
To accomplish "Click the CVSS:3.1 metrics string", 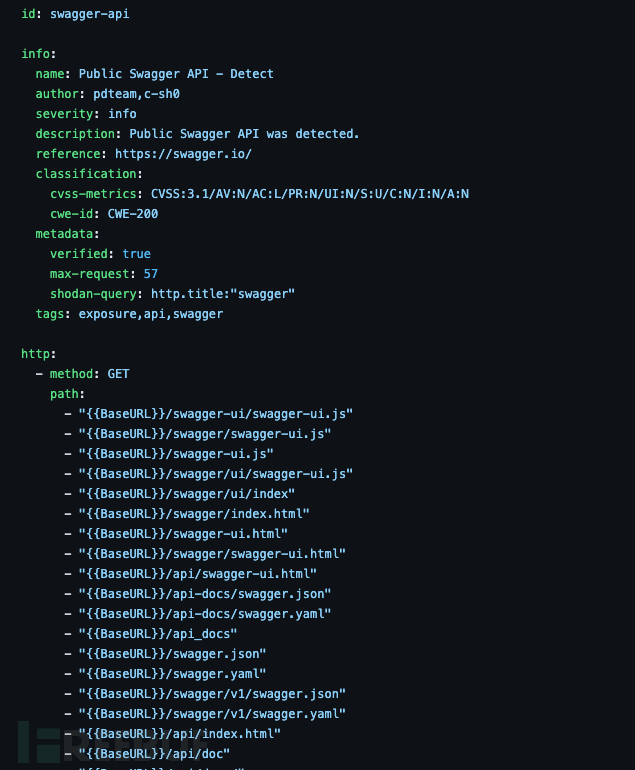I will click(x=310, y=194).
